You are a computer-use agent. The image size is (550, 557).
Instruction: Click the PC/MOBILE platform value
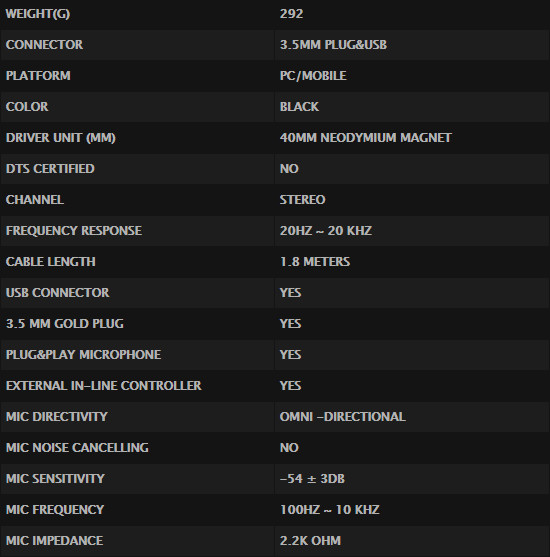[313, 76]
